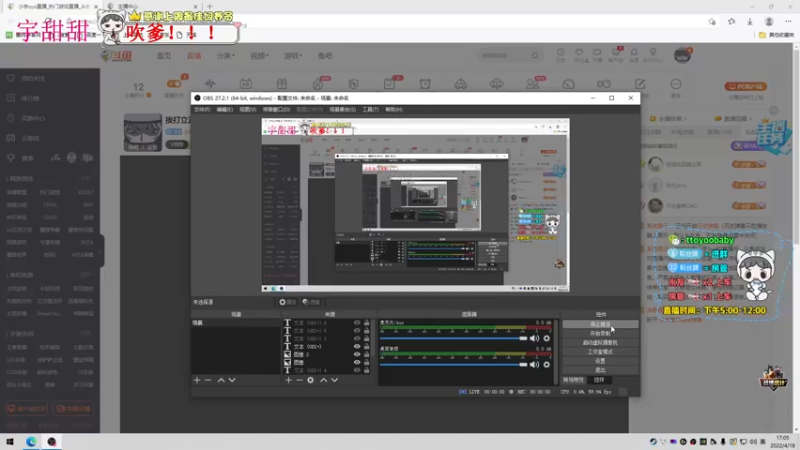800x450 pixels.
Task: Open the Windows Start menu
Action: (10, 442)
